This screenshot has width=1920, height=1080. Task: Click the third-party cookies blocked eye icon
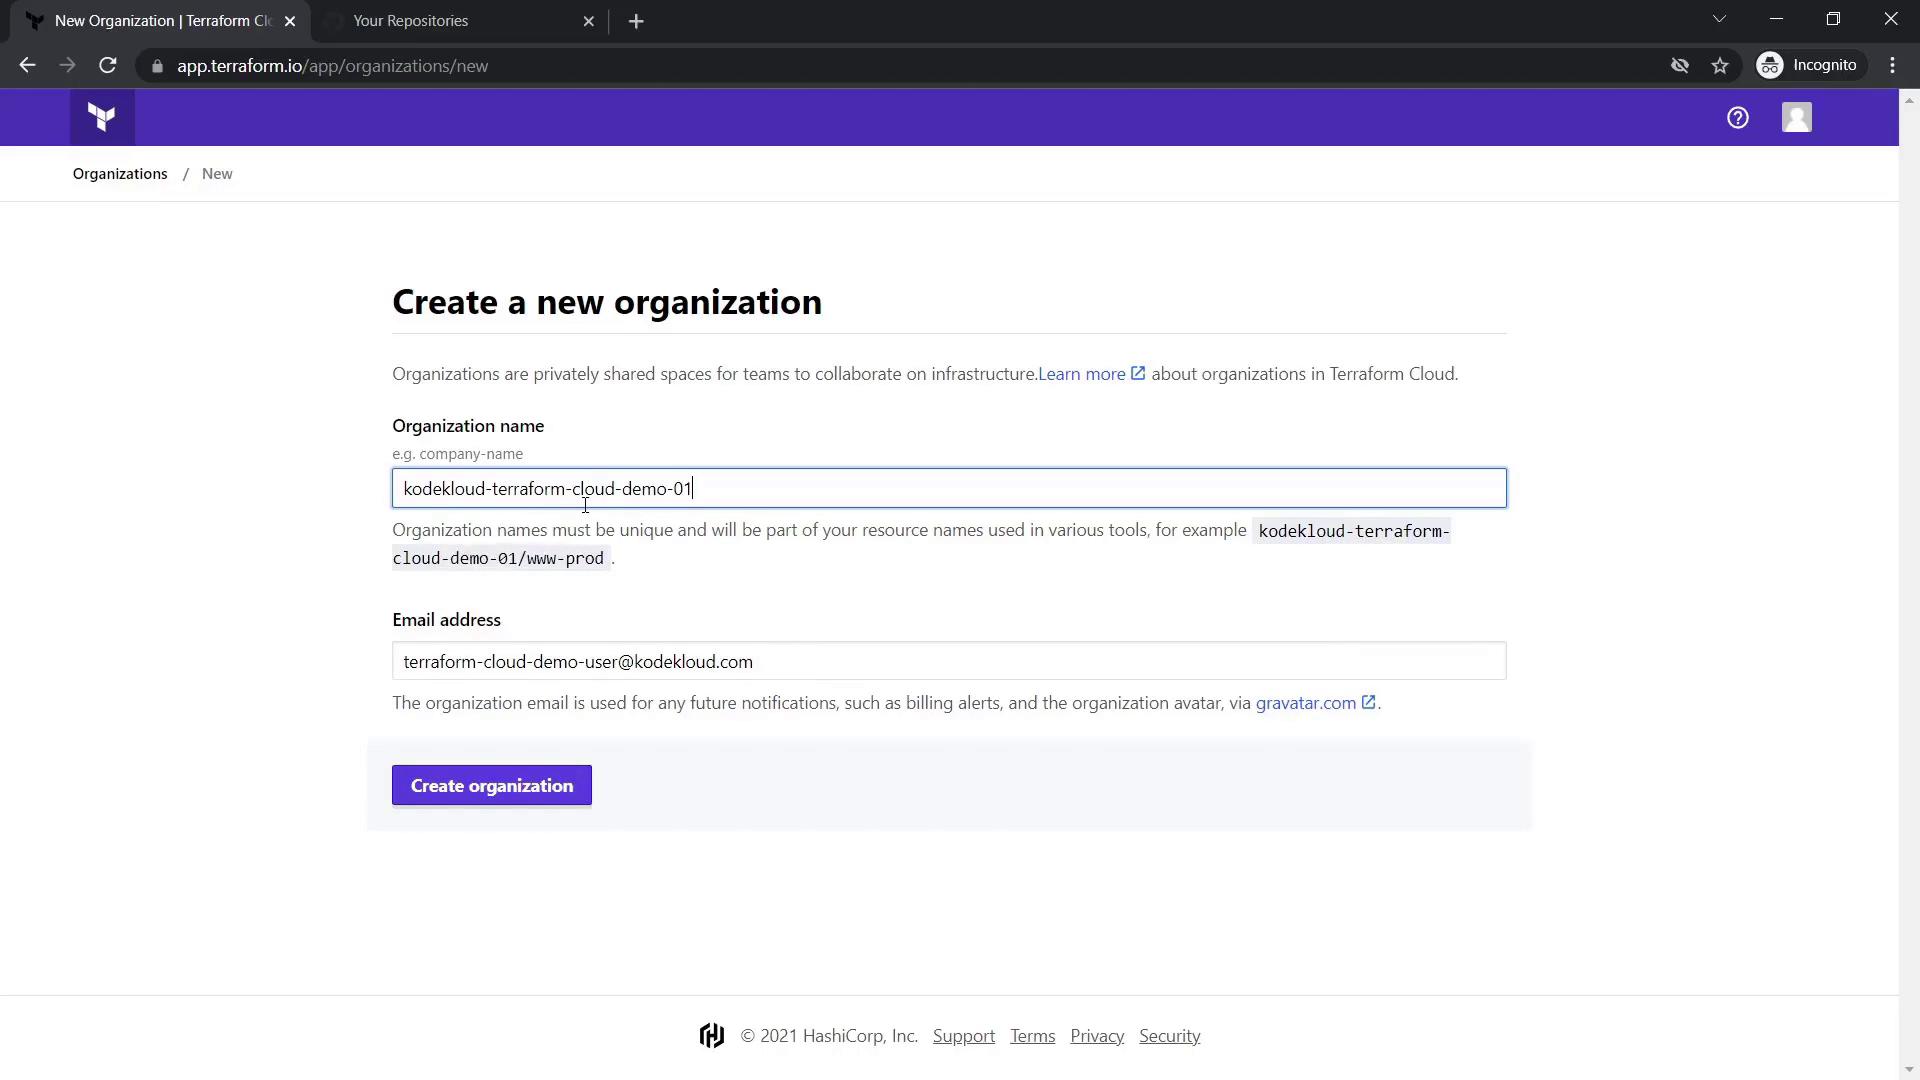1680,66
